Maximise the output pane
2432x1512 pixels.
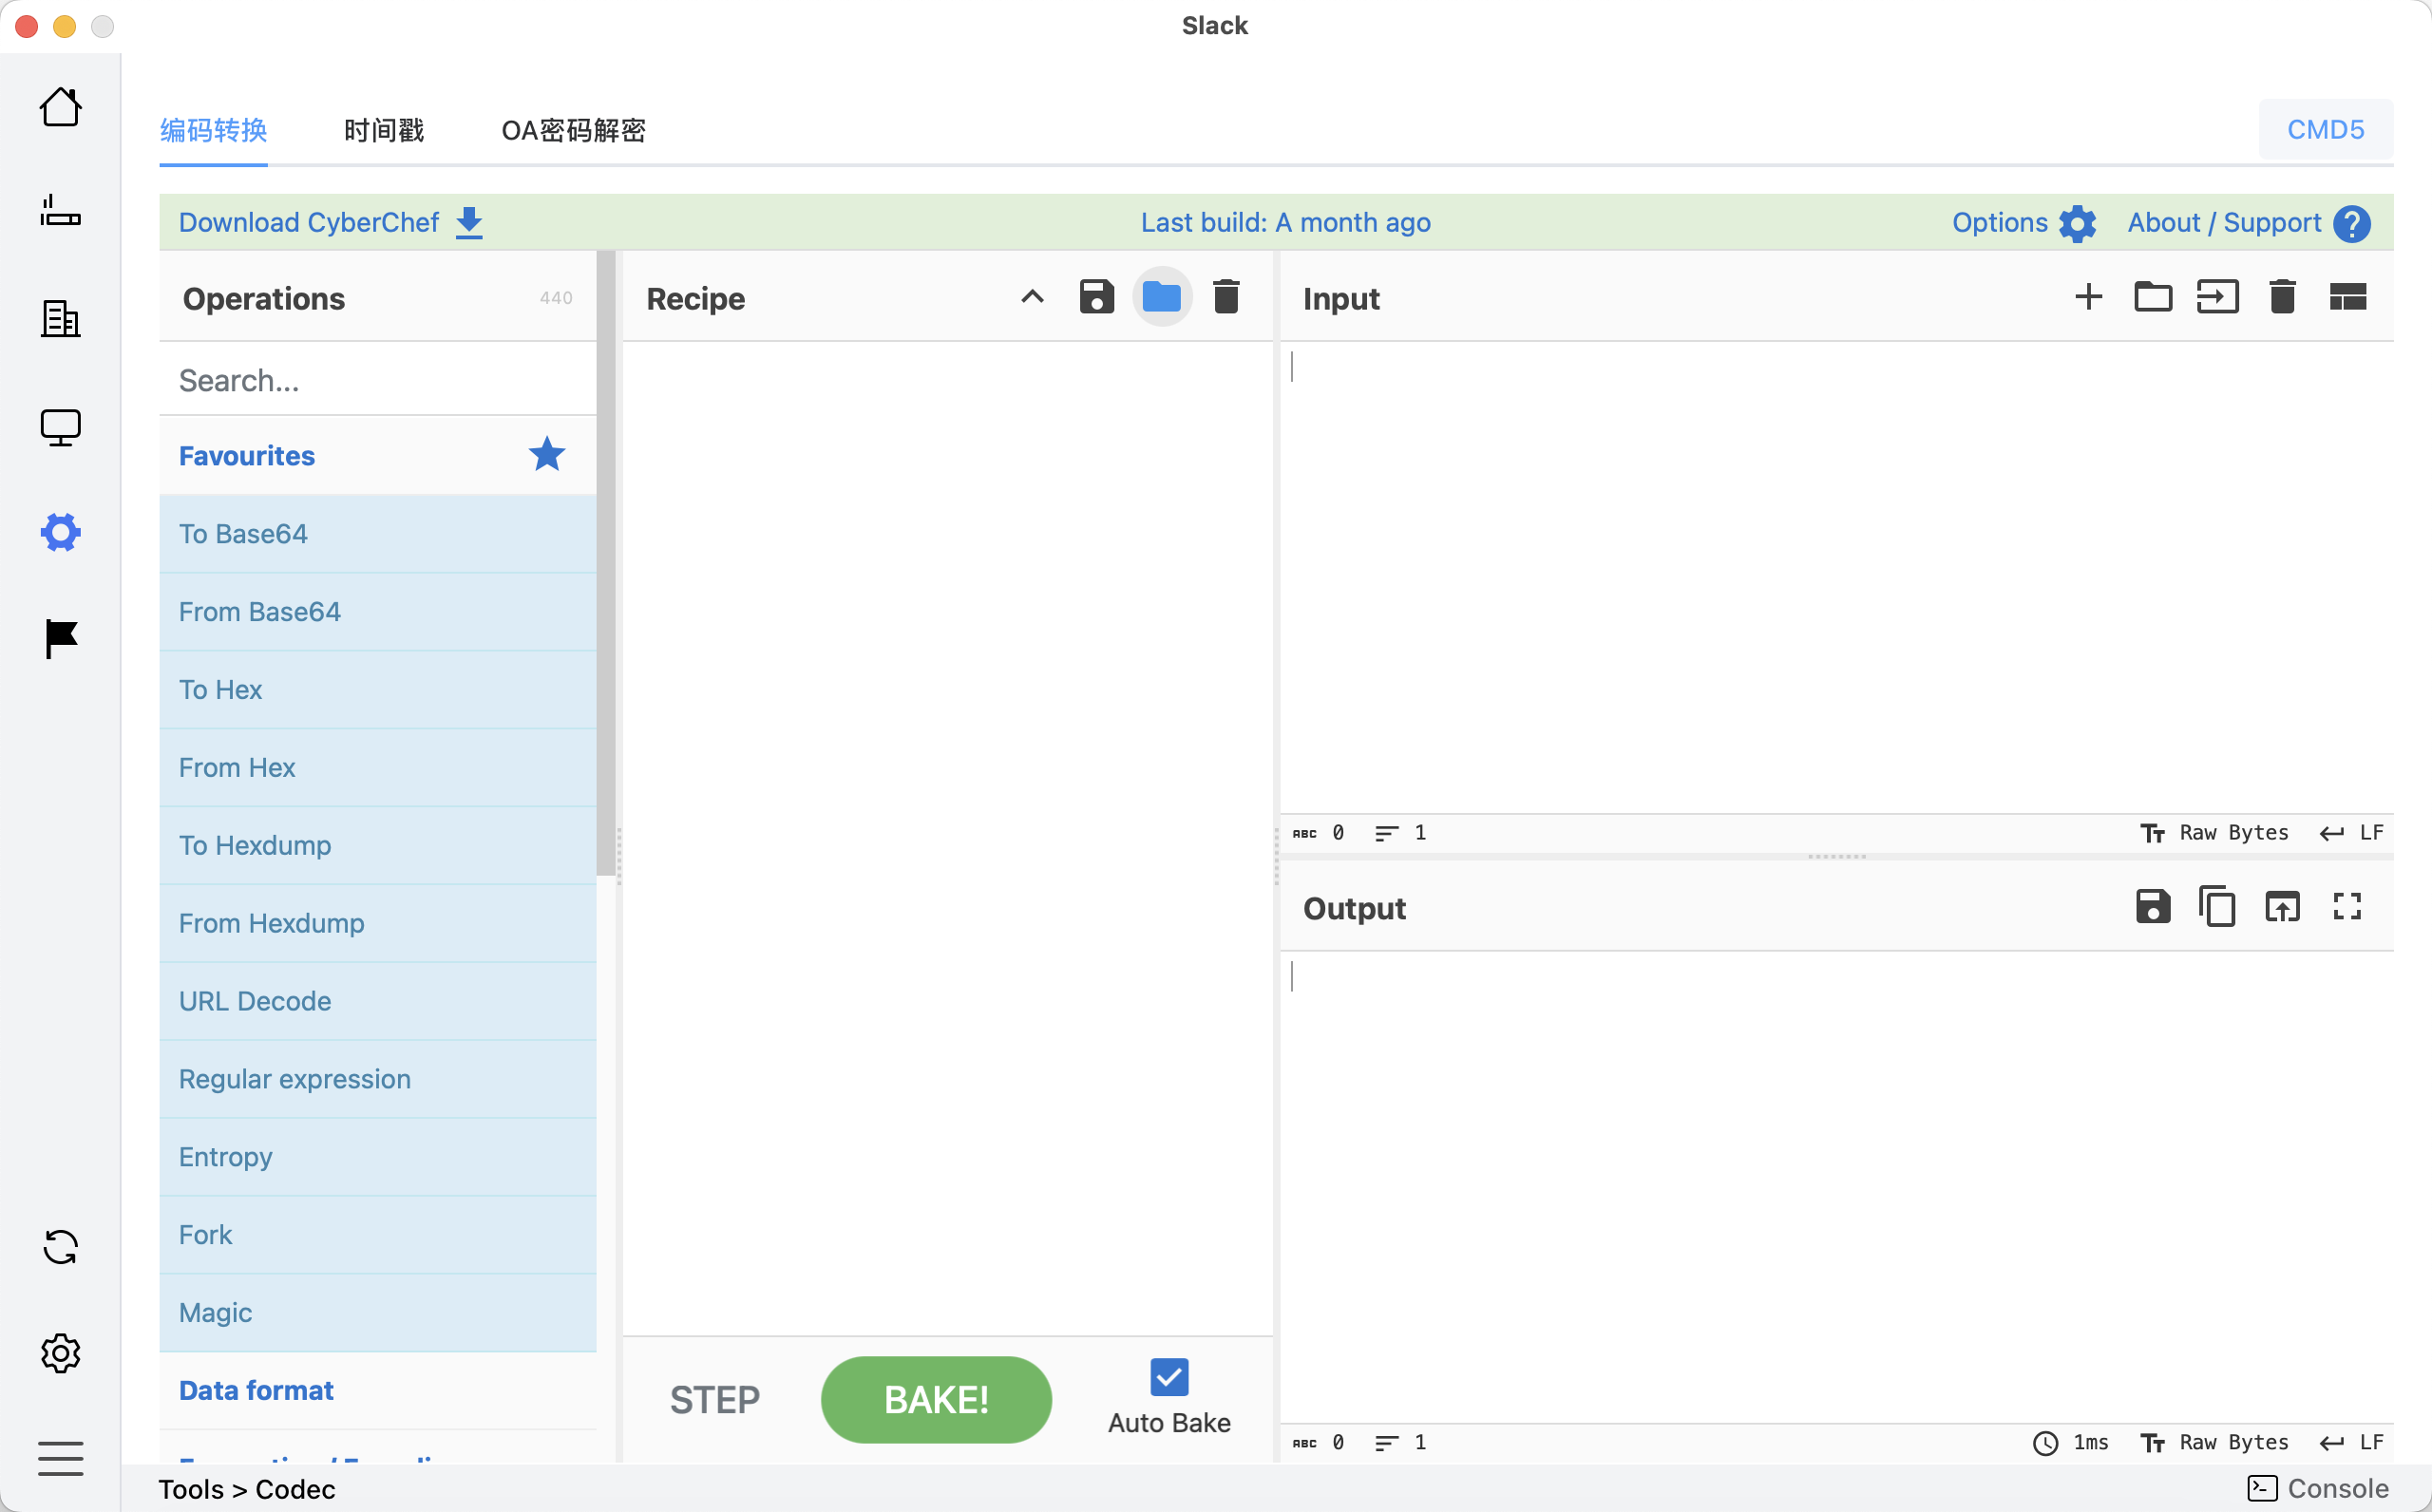2347,907
